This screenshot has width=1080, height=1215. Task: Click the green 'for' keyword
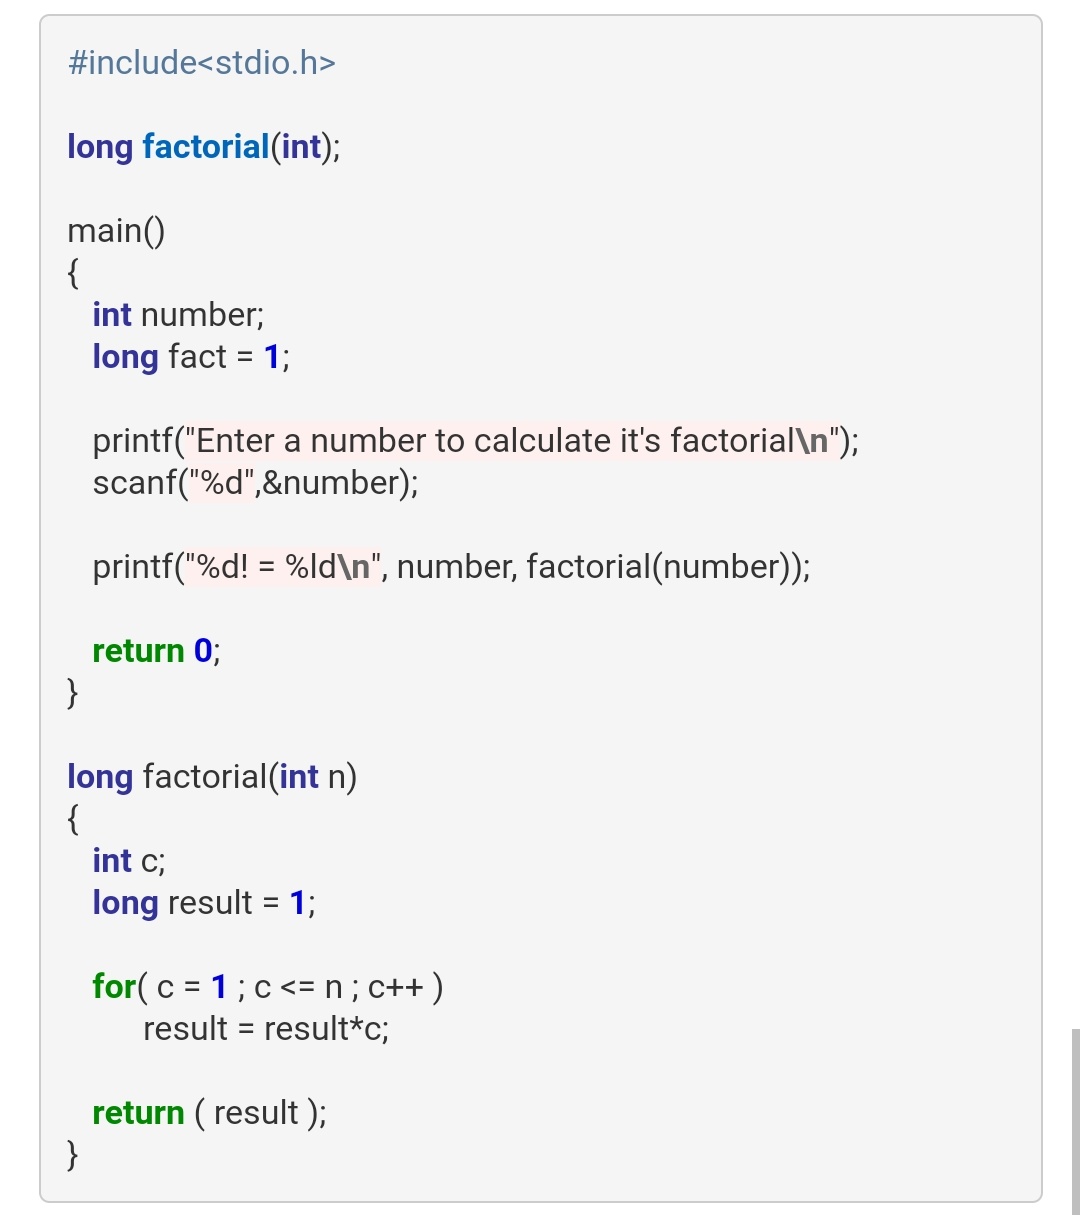coord(113,987)
